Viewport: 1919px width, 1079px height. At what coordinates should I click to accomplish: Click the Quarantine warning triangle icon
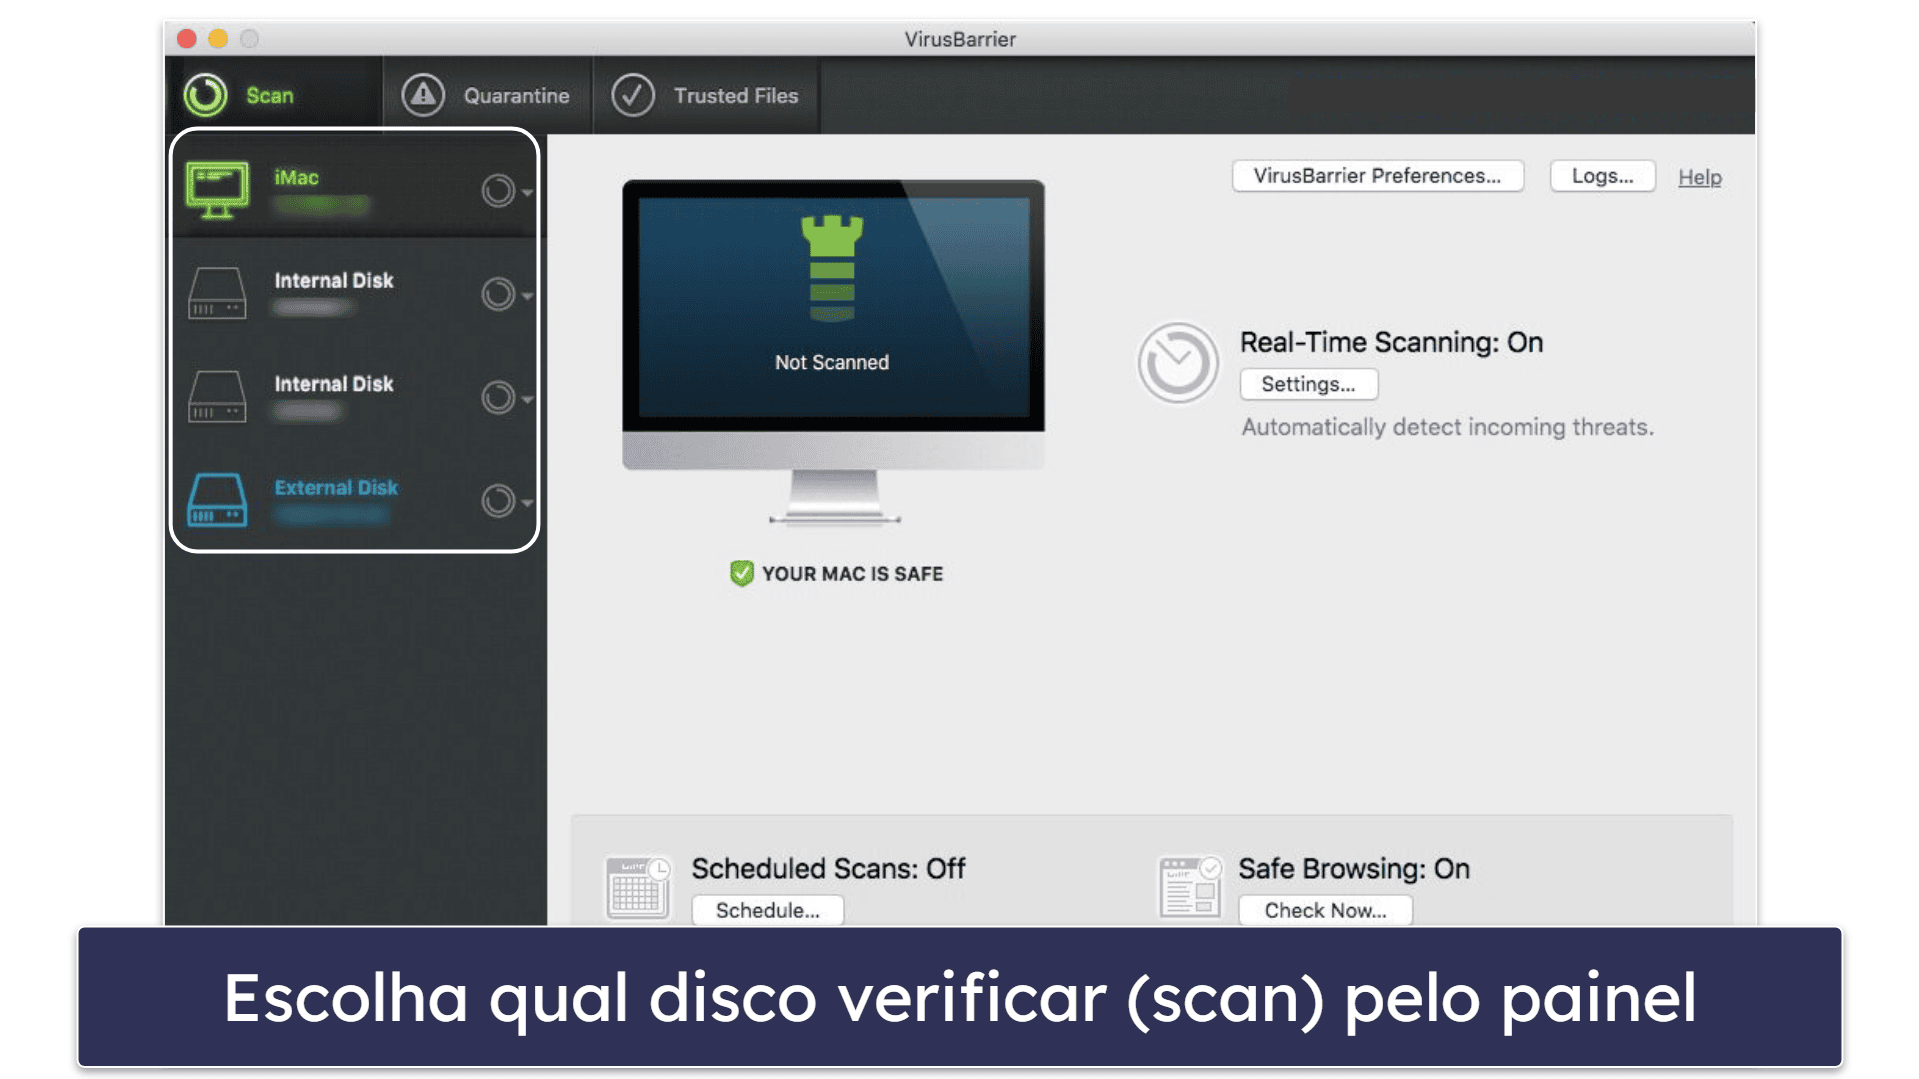pyautogui.click(x=423, y=95)
